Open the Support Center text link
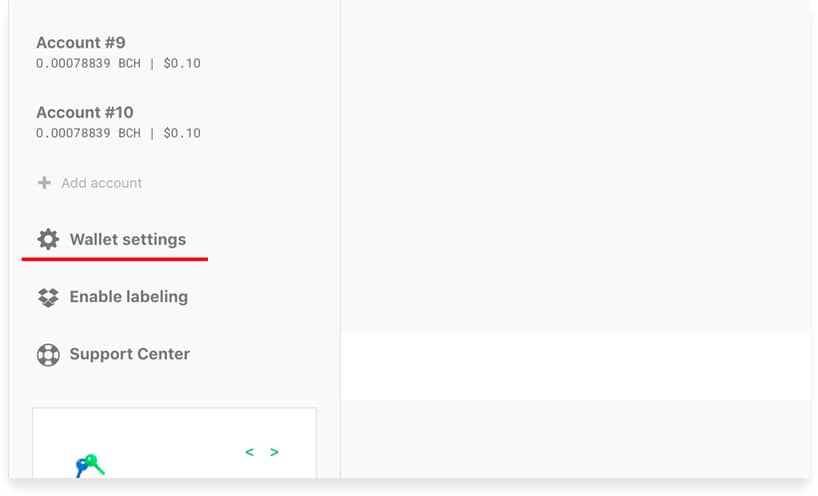Viewport: 818px width, 496px height. click(x=130, y=354)
